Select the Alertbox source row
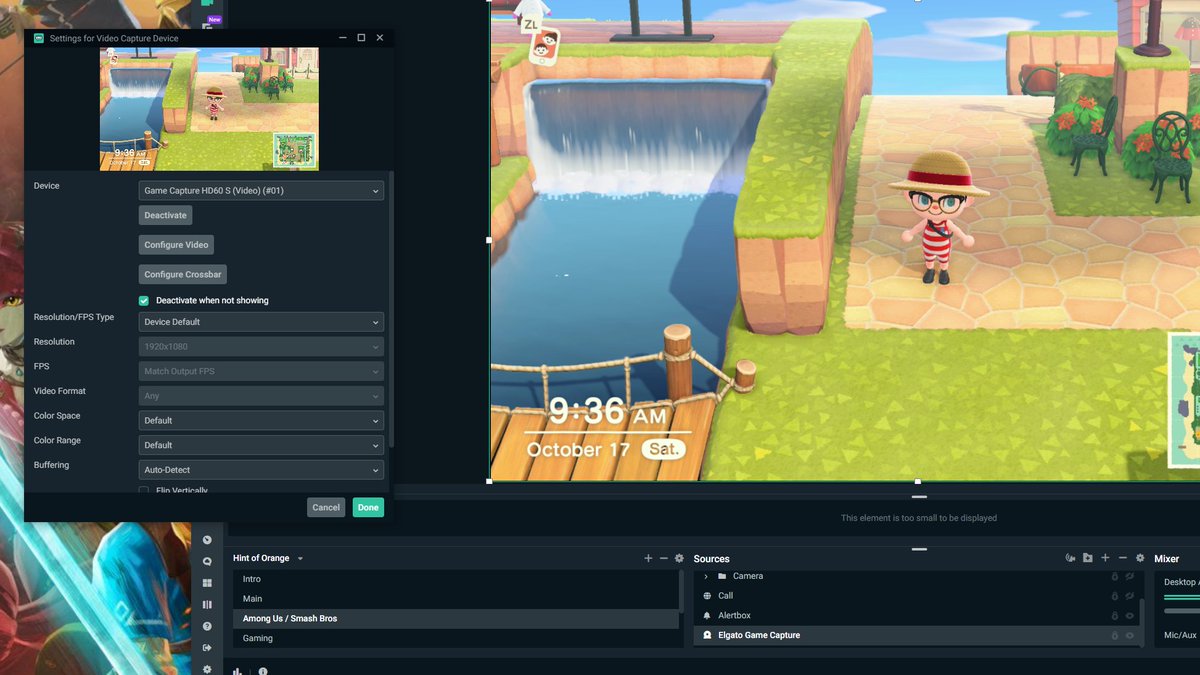This screenshot has width=1200, height=675. point(917,616)
